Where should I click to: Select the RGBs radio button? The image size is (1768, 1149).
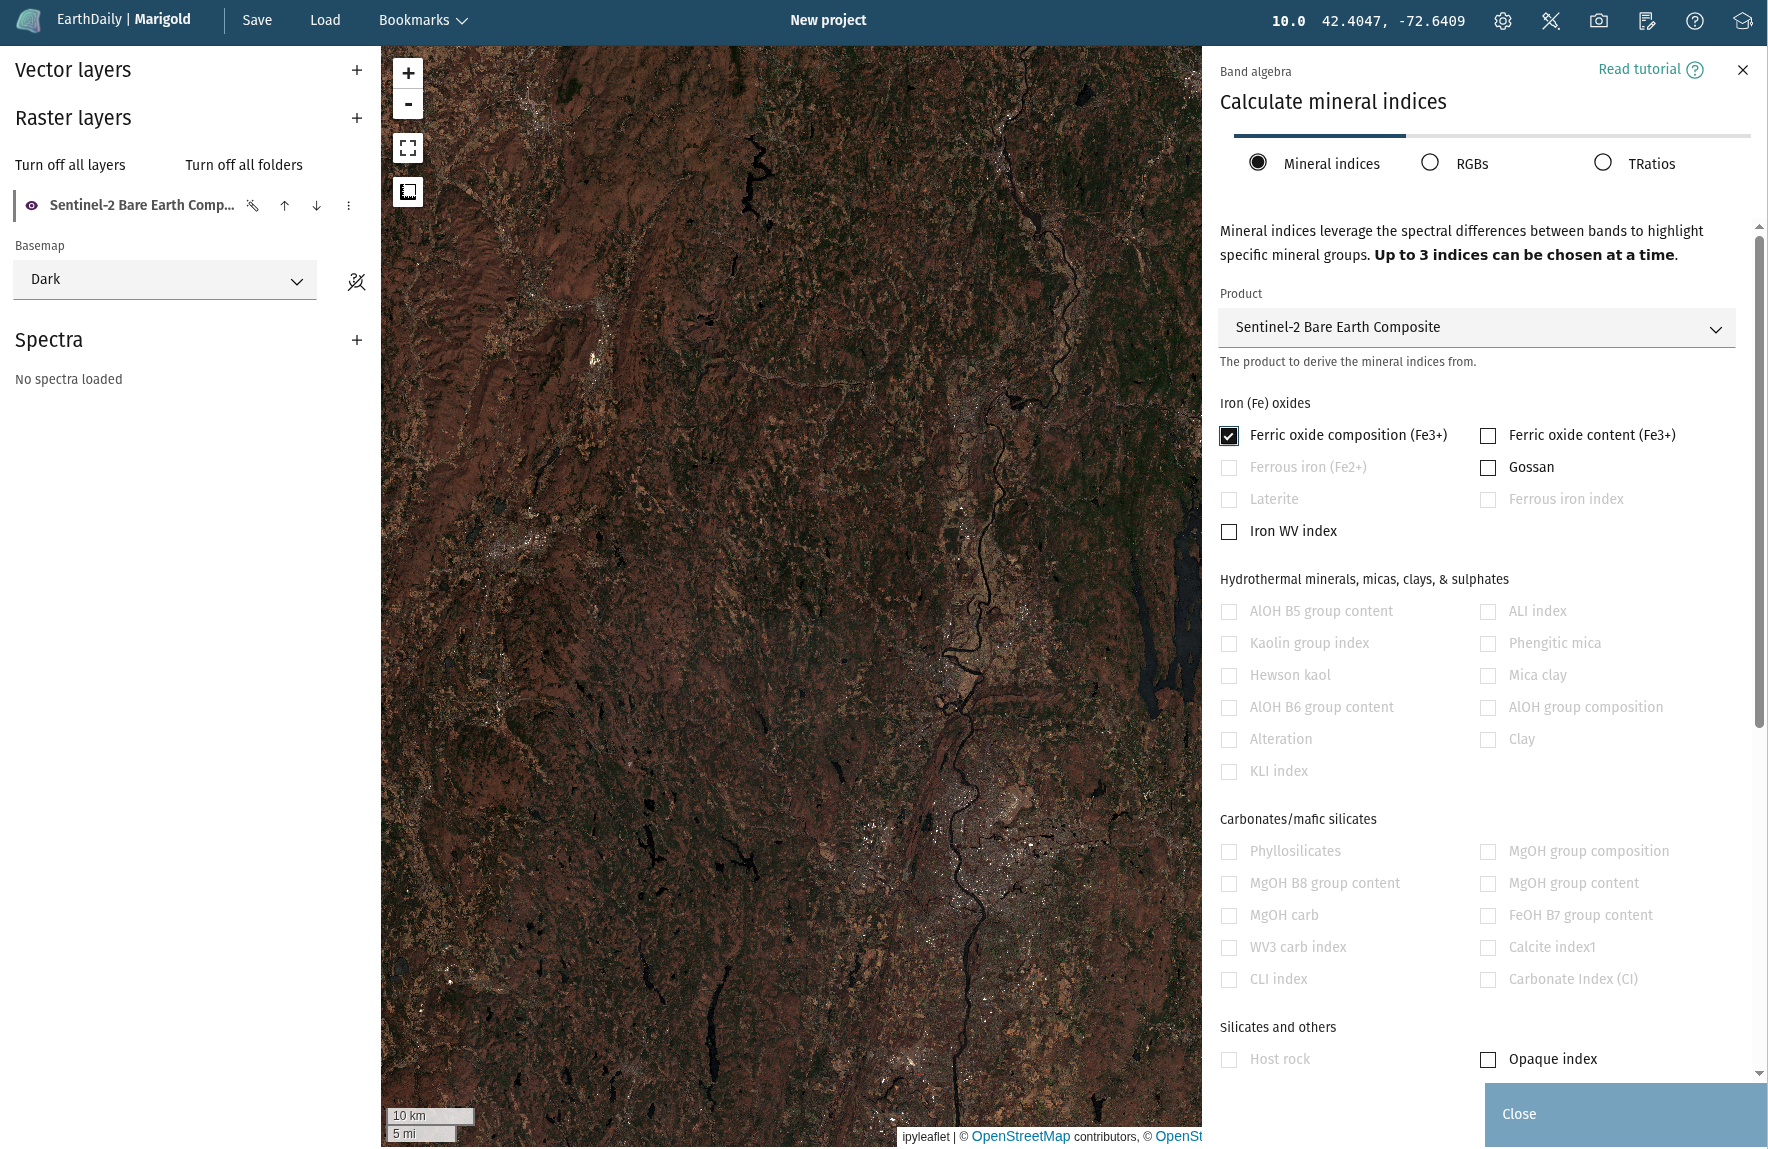1430,163
